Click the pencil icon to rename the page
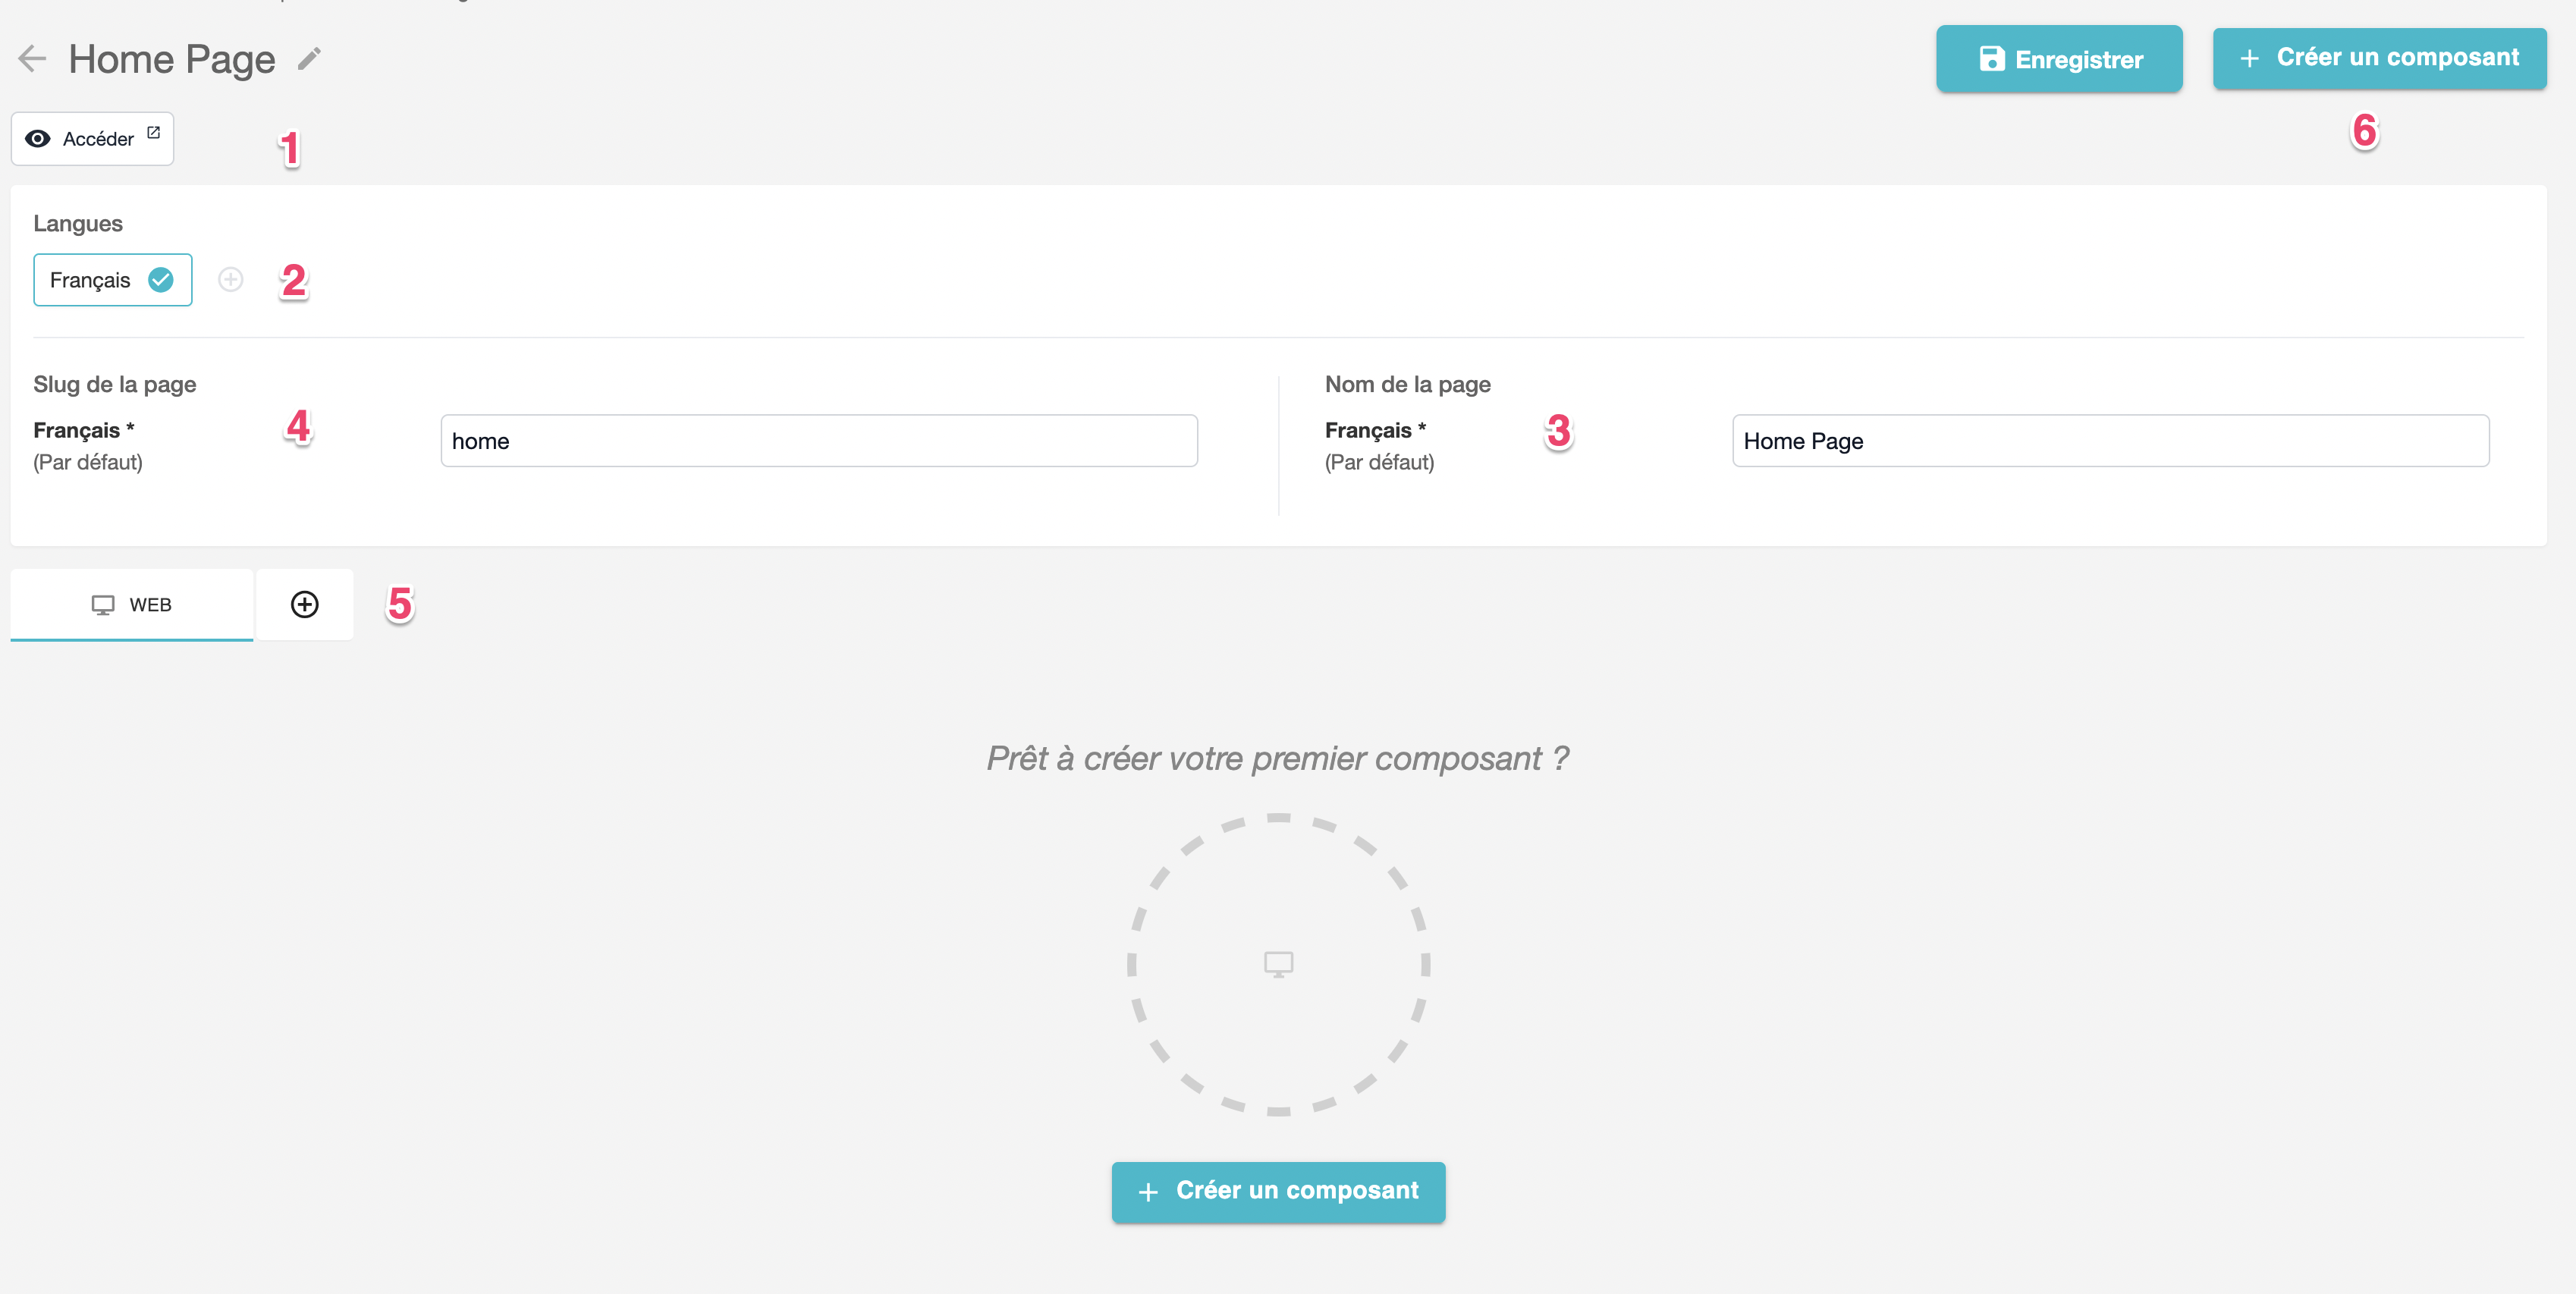 [309, 59]
